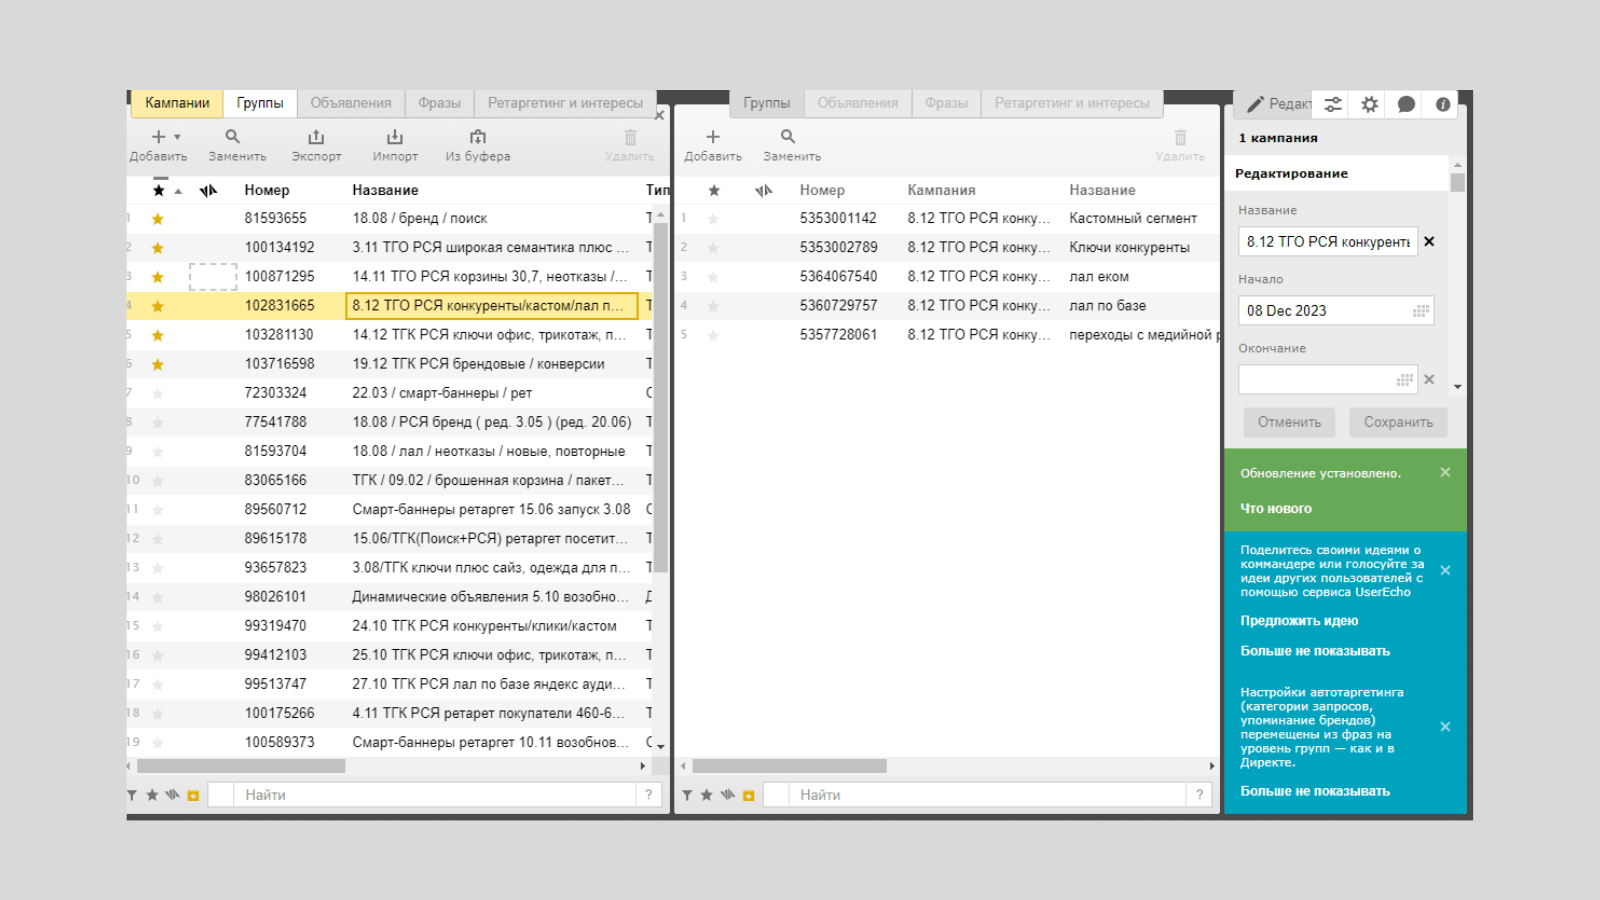Screen dimensions: 1600x900
Task: Select group row Ключи конкуренты
Action: pyautogui.click(x=947, y=247)
